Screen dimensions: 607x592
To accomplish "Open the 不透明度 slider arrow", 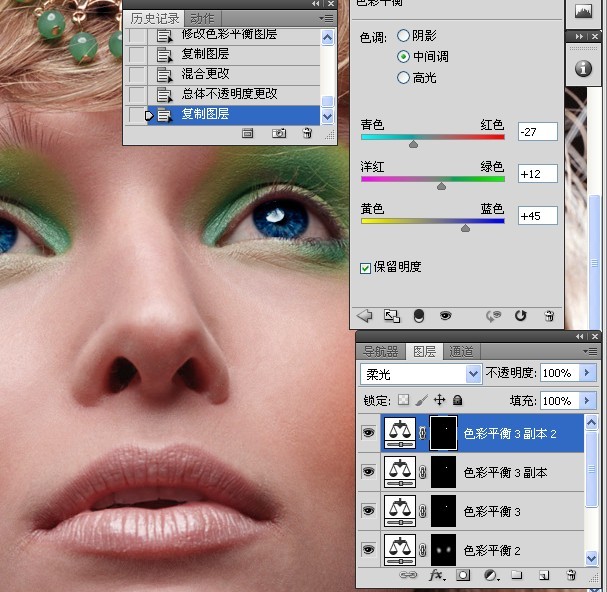I will pos(587,372).
